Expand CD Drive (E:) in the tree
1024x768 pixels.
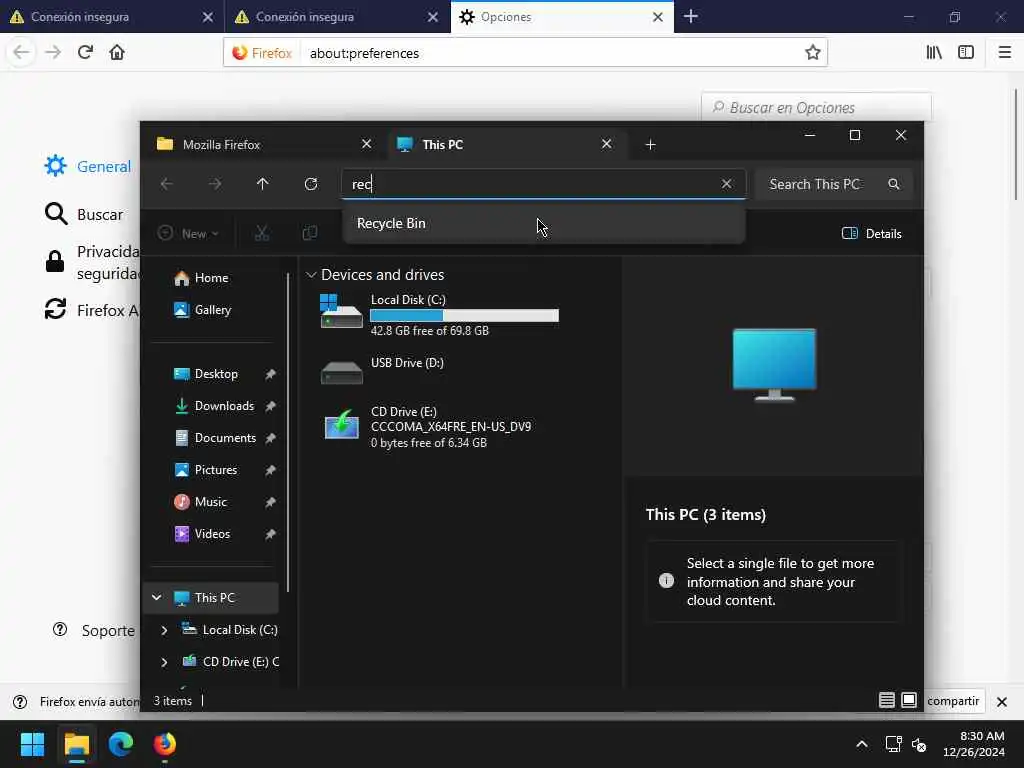click(x=165, y=662)
